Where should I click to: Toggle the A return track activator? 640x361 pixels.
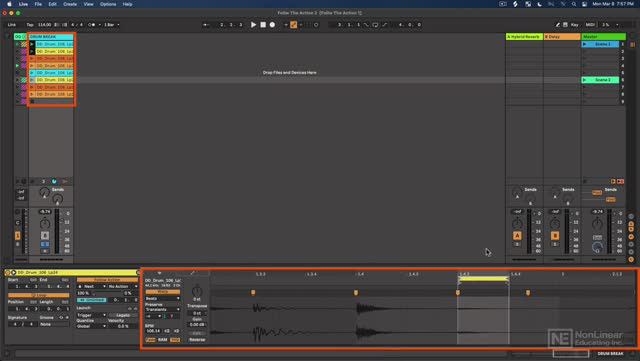517,236
